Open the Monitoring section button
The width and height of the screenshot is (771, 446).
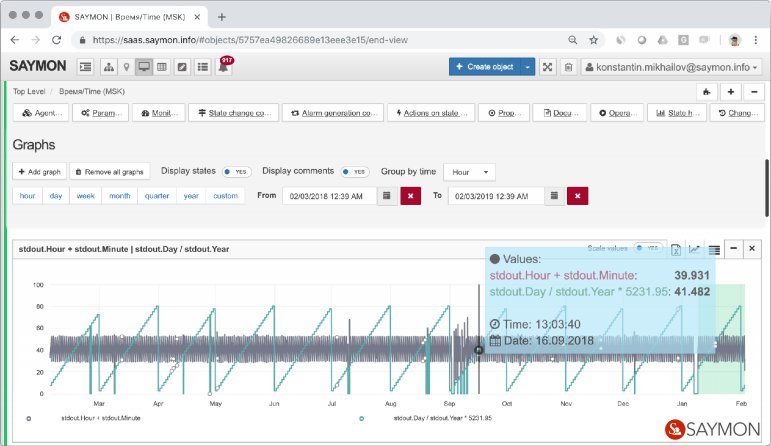click(159, 113)
